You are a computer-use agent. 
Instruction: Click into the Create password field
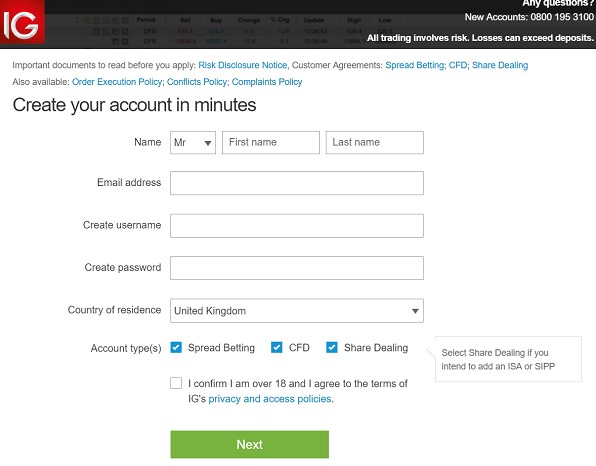coord(296,268)
